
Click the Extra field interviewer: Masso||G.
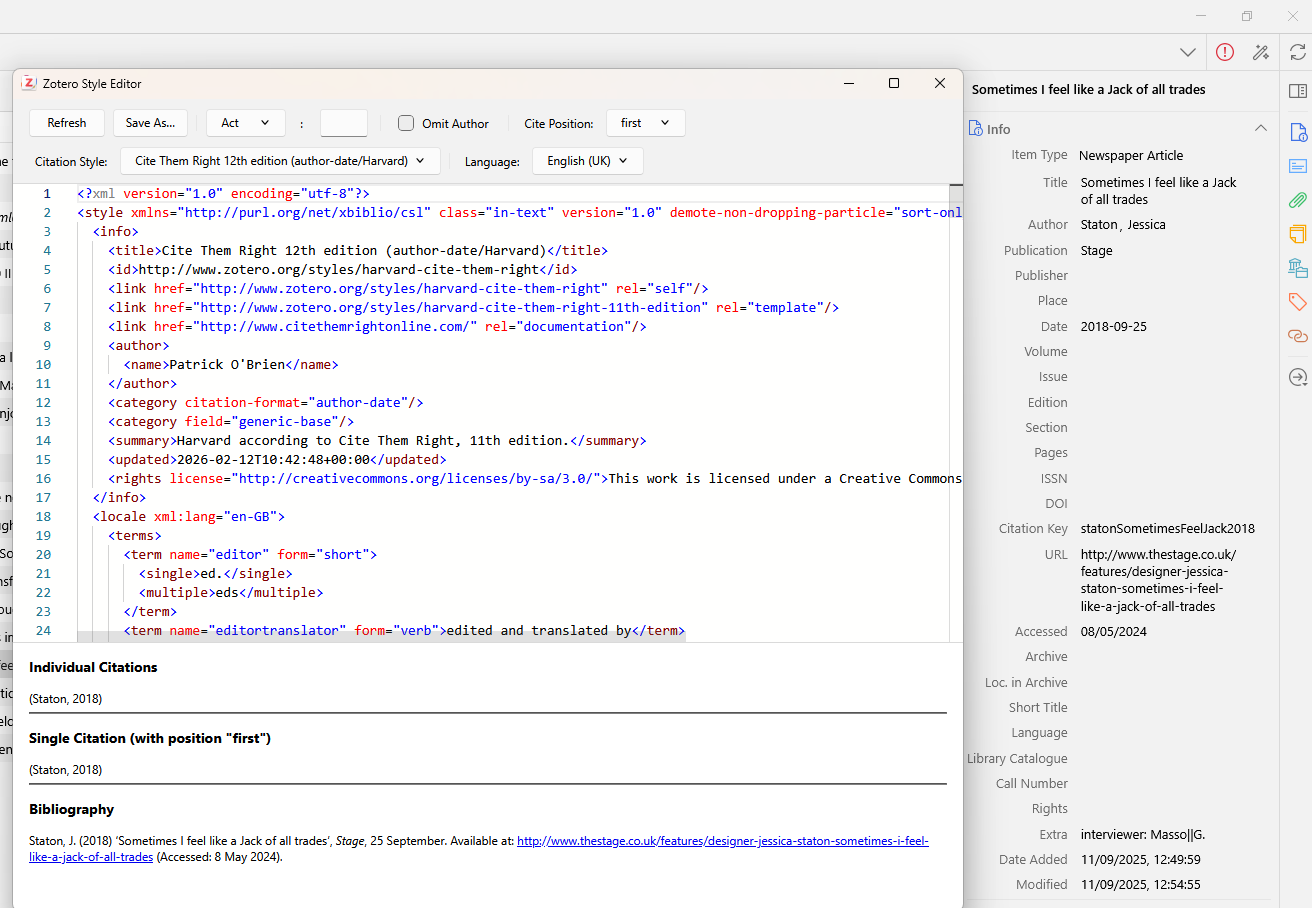pyautogui.click(x=1143, y=834)
